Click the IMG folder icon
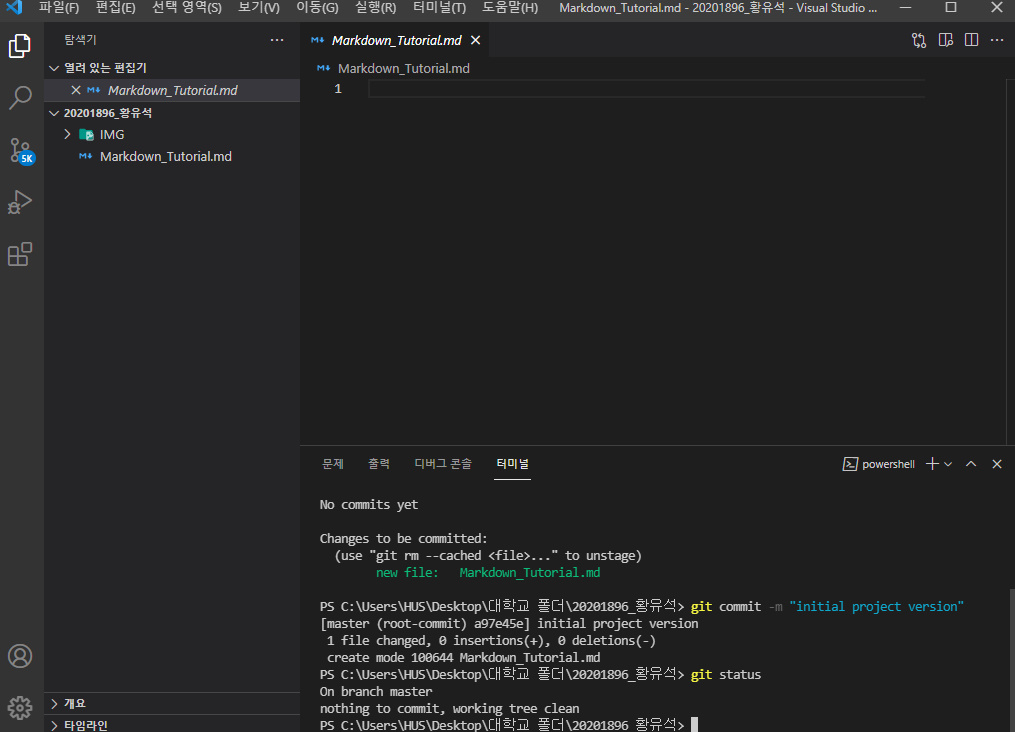 86,135
